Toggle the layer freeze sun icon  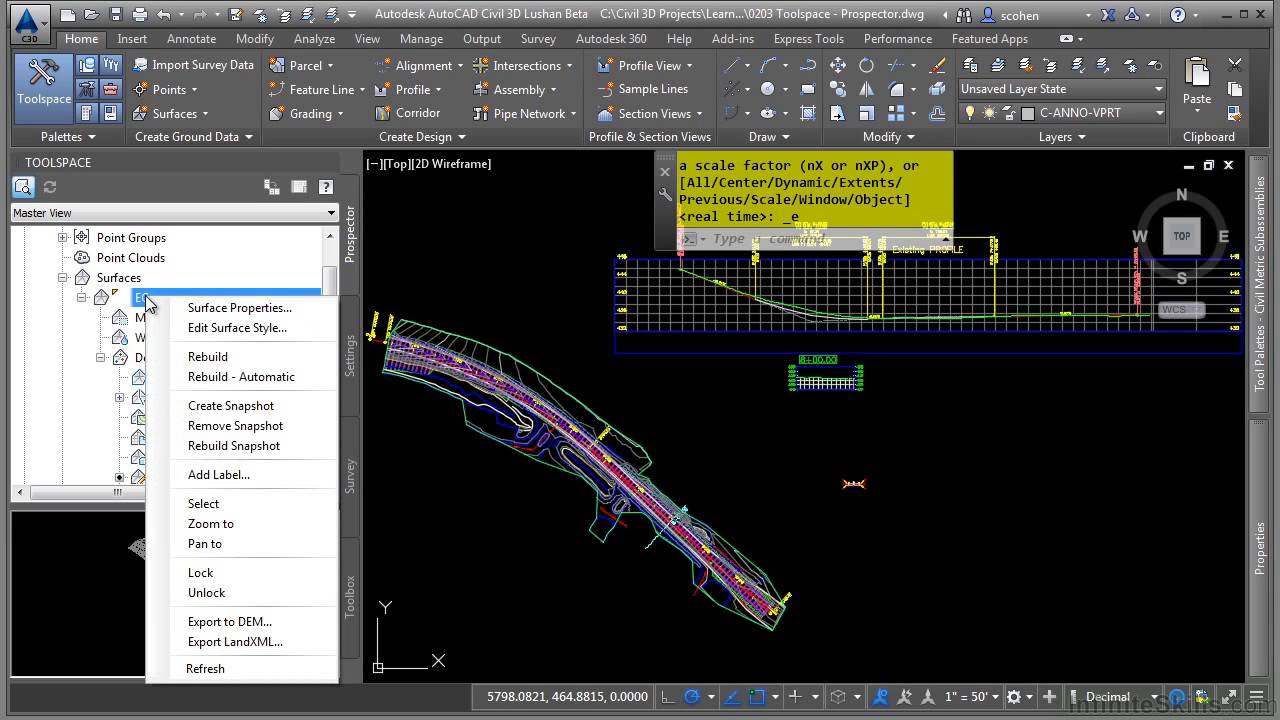(x=989, y=113)
